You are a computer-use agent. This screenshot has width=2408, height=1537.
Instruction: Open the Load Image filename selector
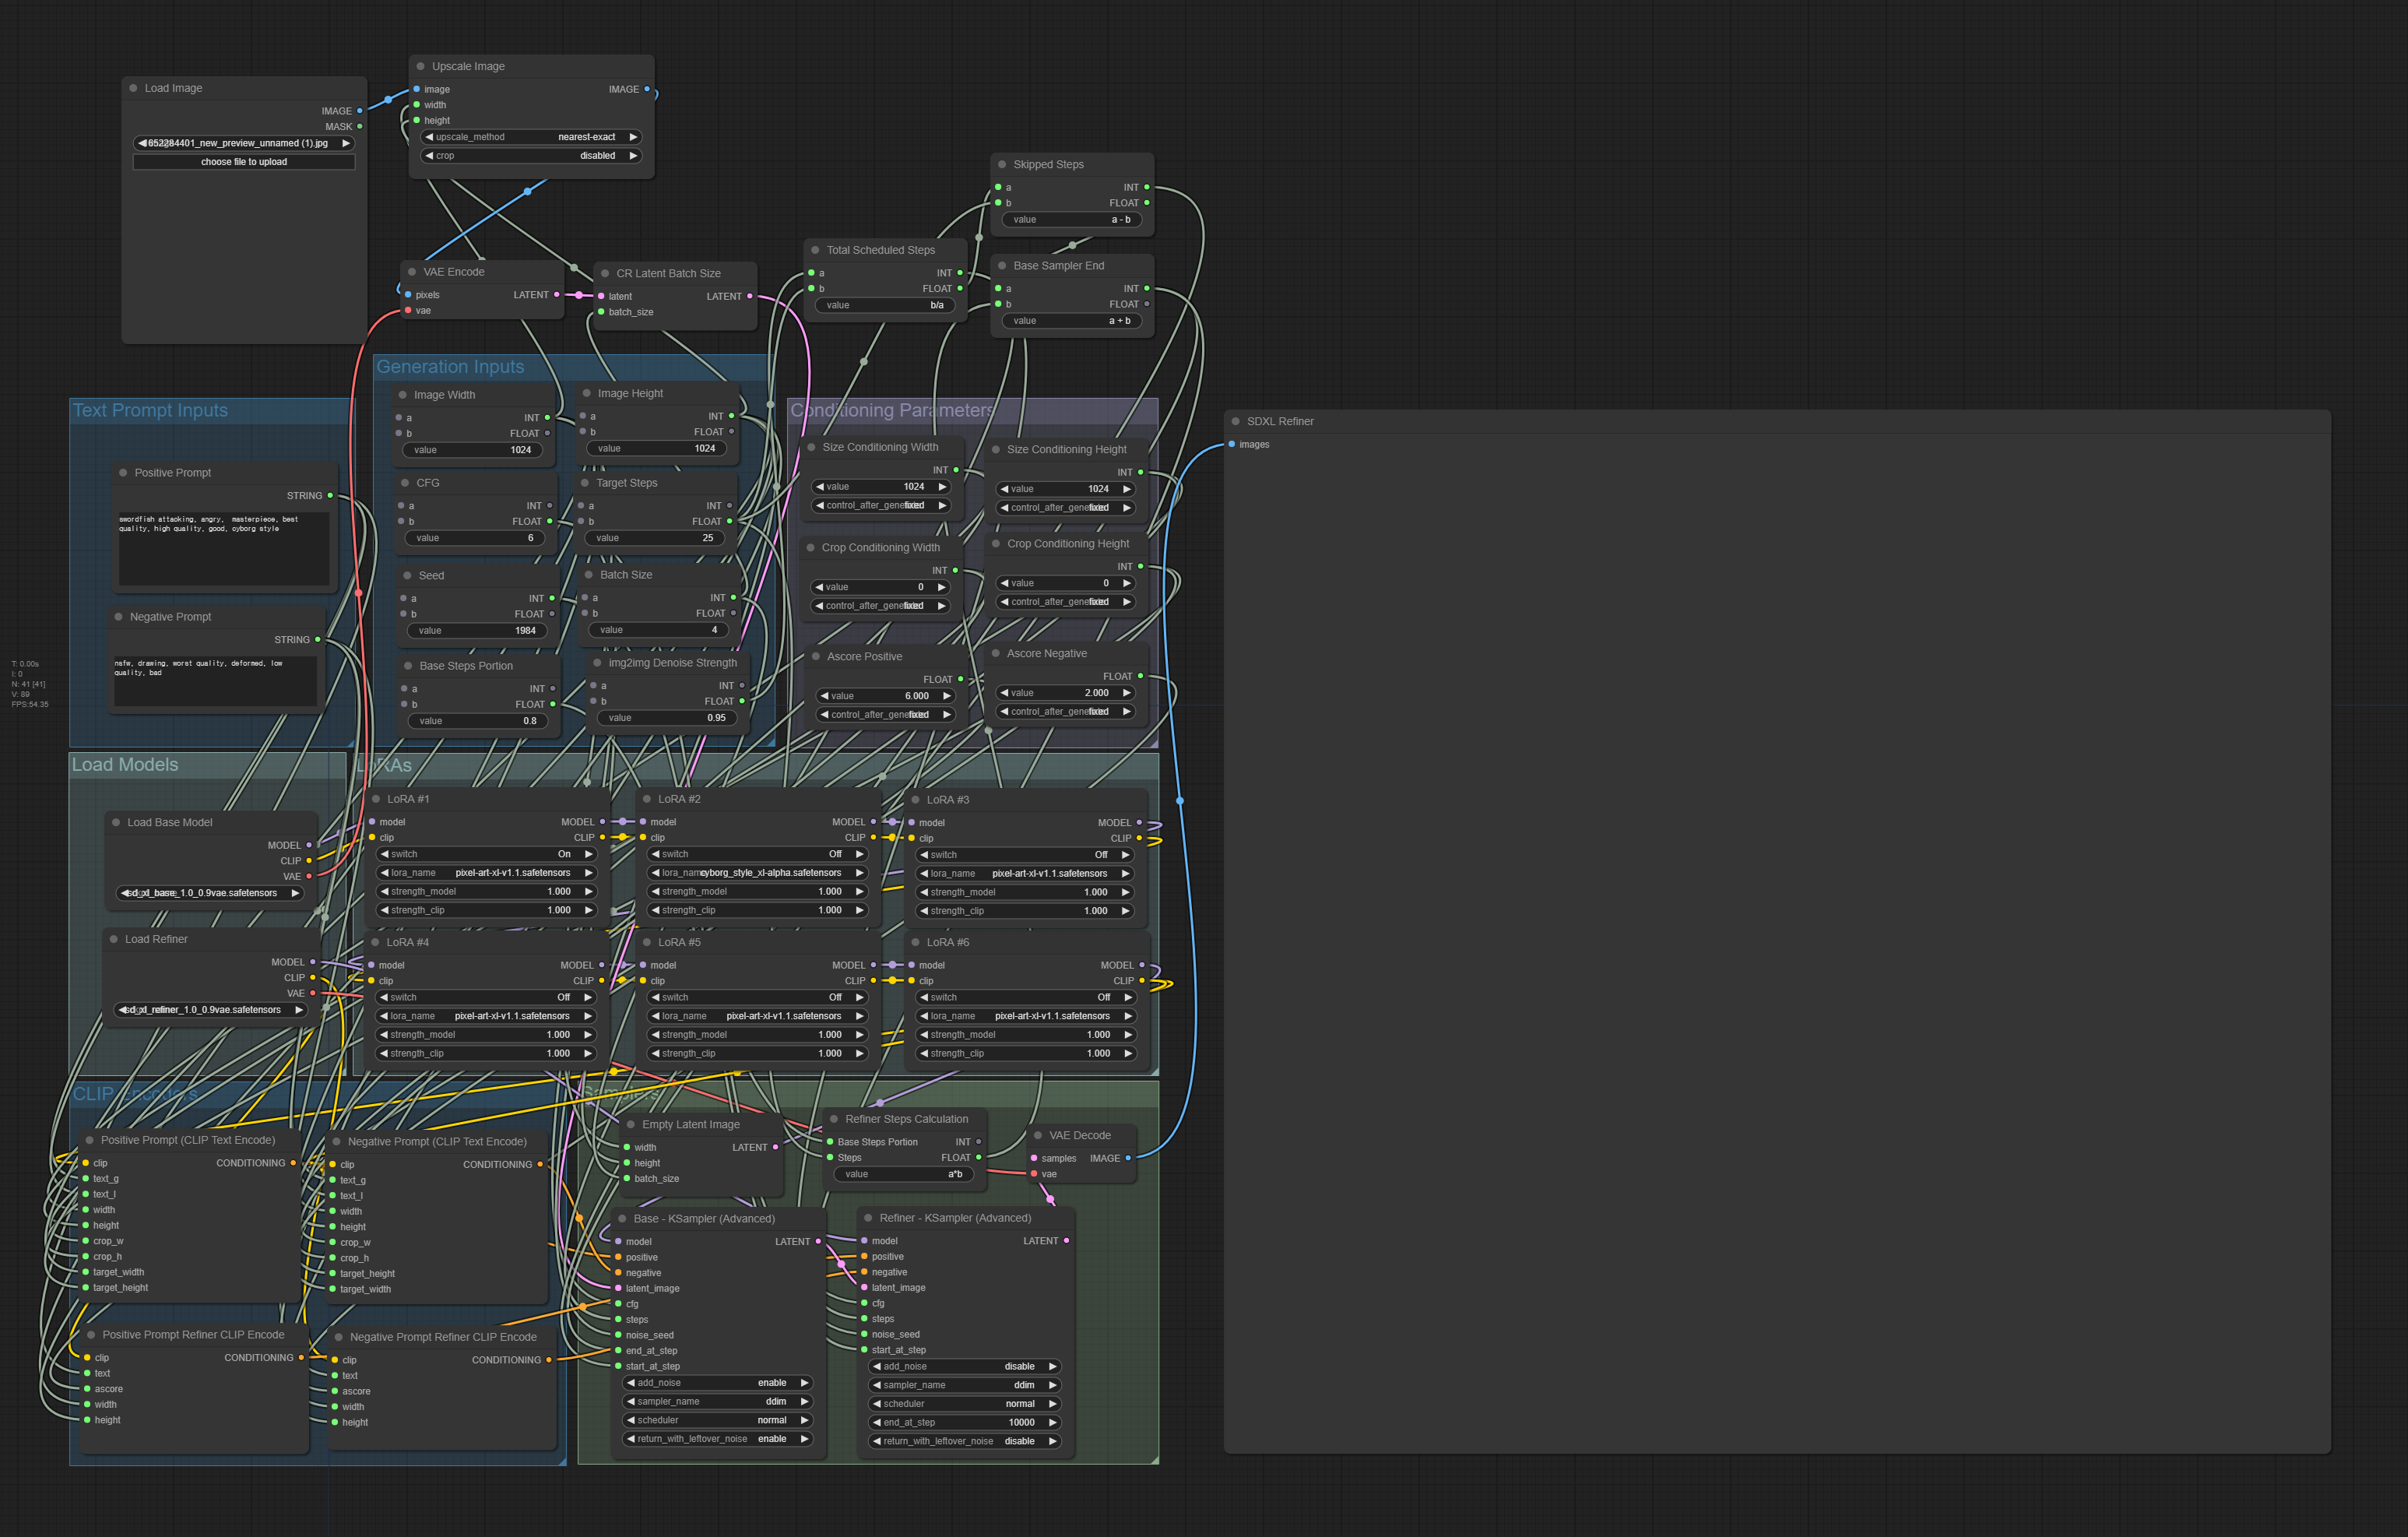(x=244, y=143)
